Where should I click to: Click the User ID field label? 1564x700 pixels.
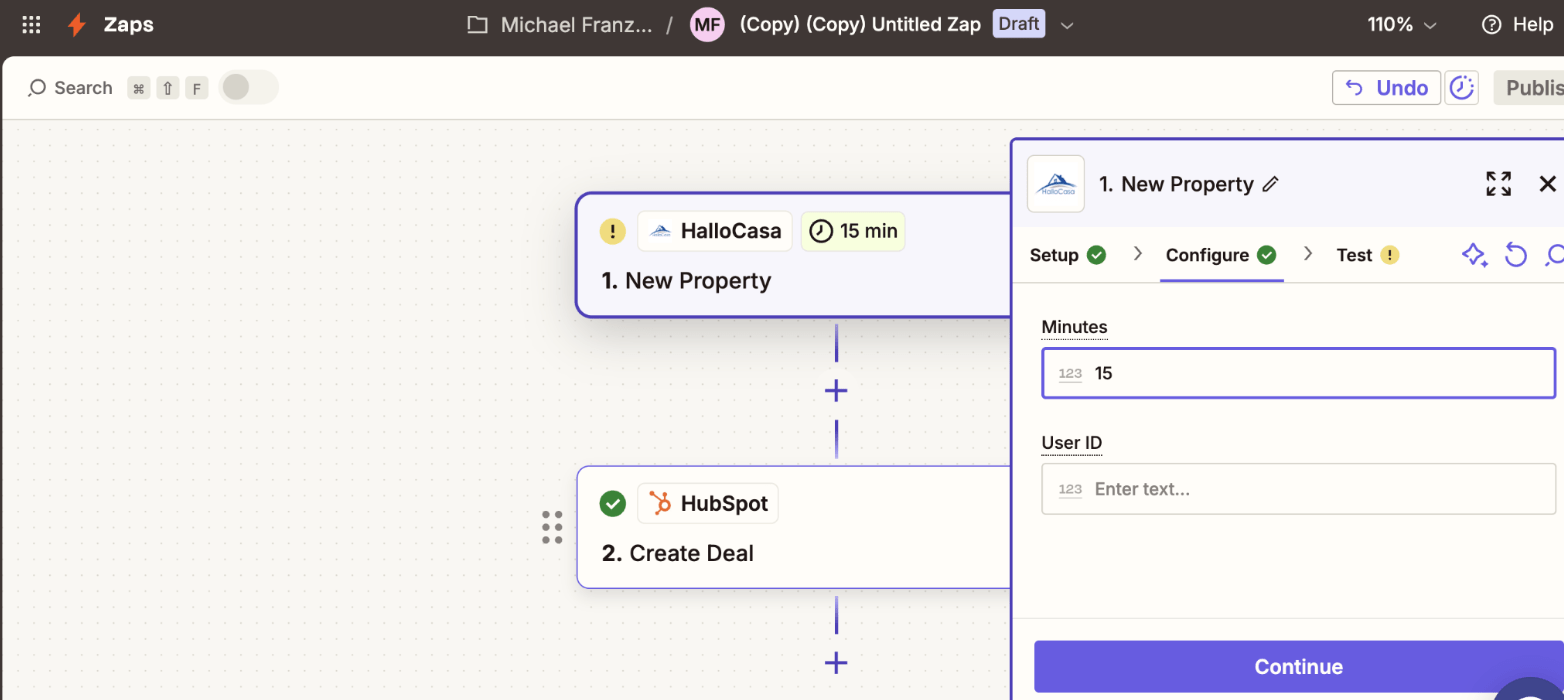coord(1071,443)
